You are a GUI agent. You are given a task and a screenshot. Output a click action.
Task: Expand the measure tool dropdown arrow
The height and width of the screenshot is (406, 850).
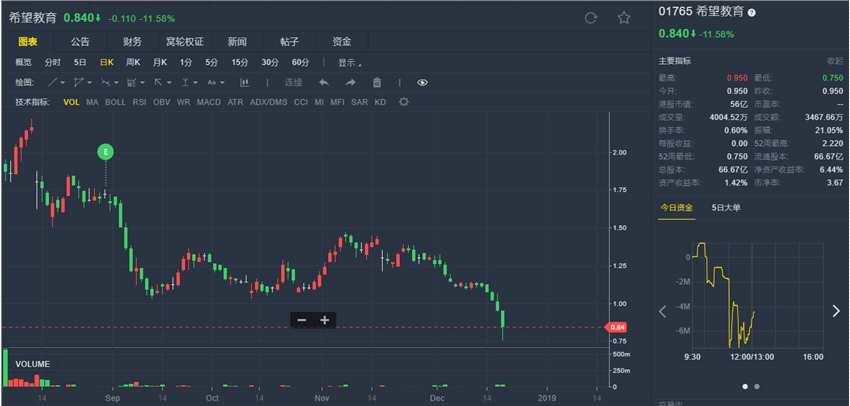point(196,83)
